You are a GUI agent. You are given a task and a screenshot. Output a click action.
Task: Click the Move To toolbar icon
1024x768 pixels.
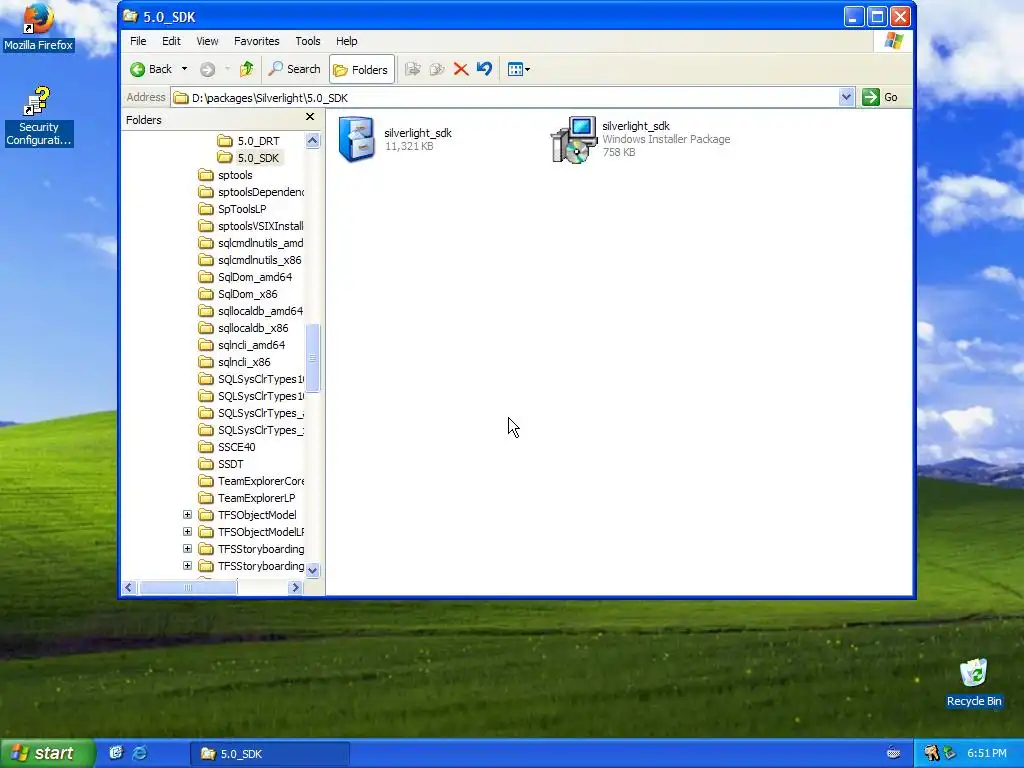412,69
